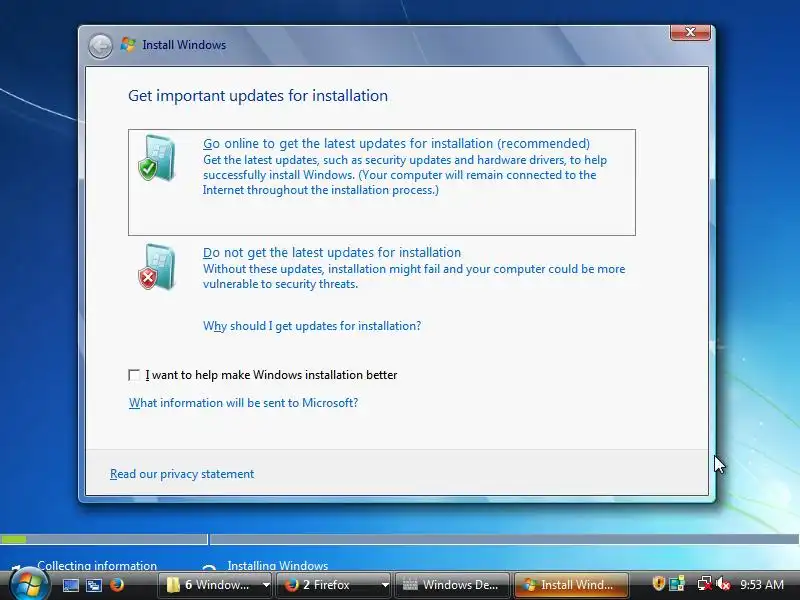Close the Install Windows dialog
This screenshot has width=800, height=600.
(690, 32)
